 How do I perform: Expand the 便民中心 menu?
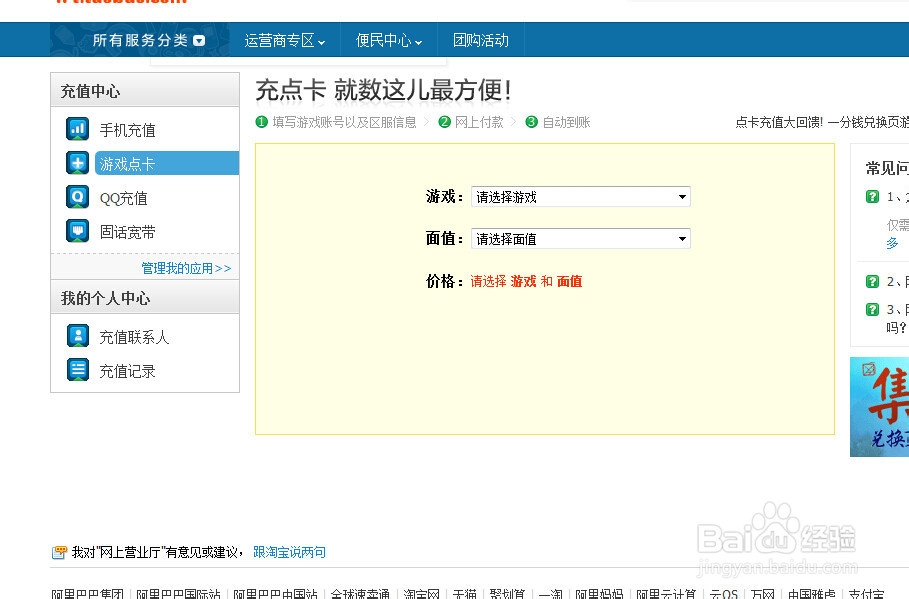click(x=388, y=40)
